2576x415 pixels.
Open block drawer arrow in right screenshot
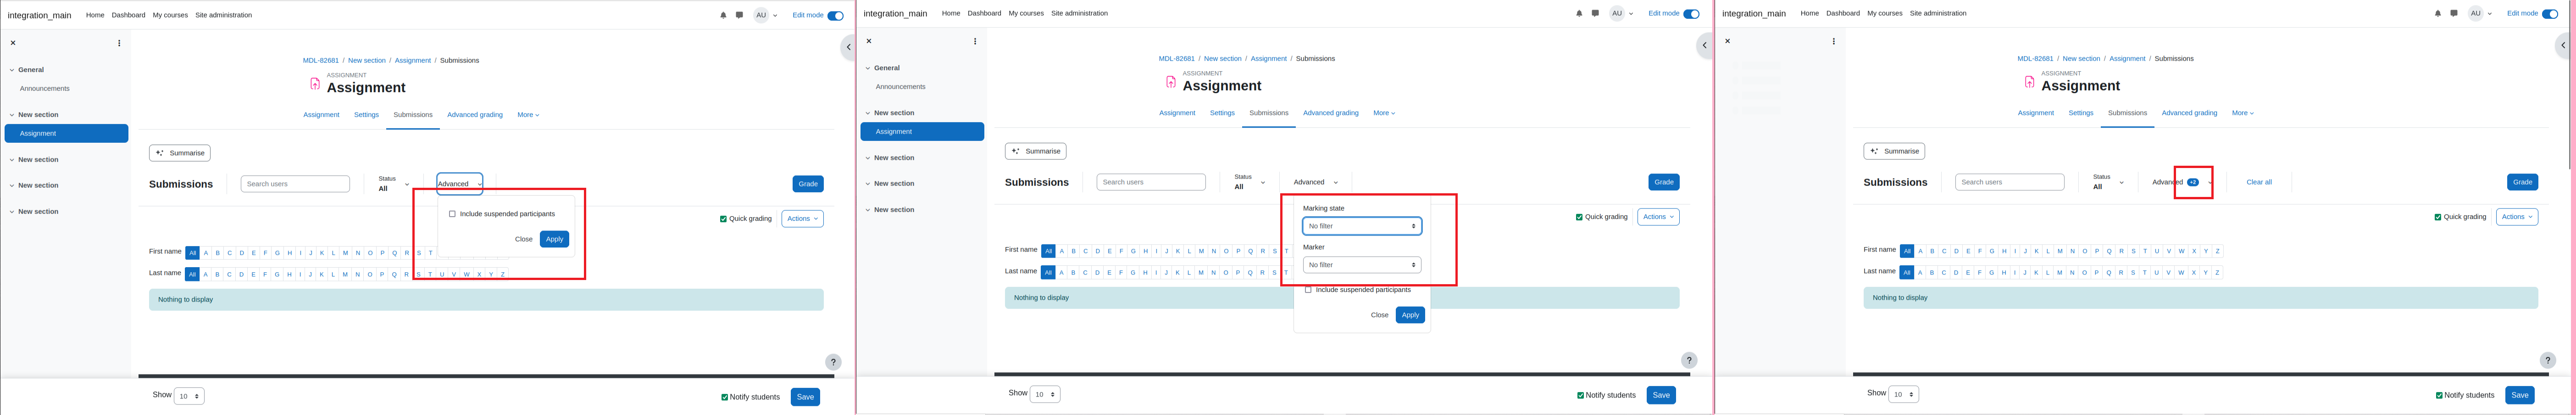(x=2563, y=45)
